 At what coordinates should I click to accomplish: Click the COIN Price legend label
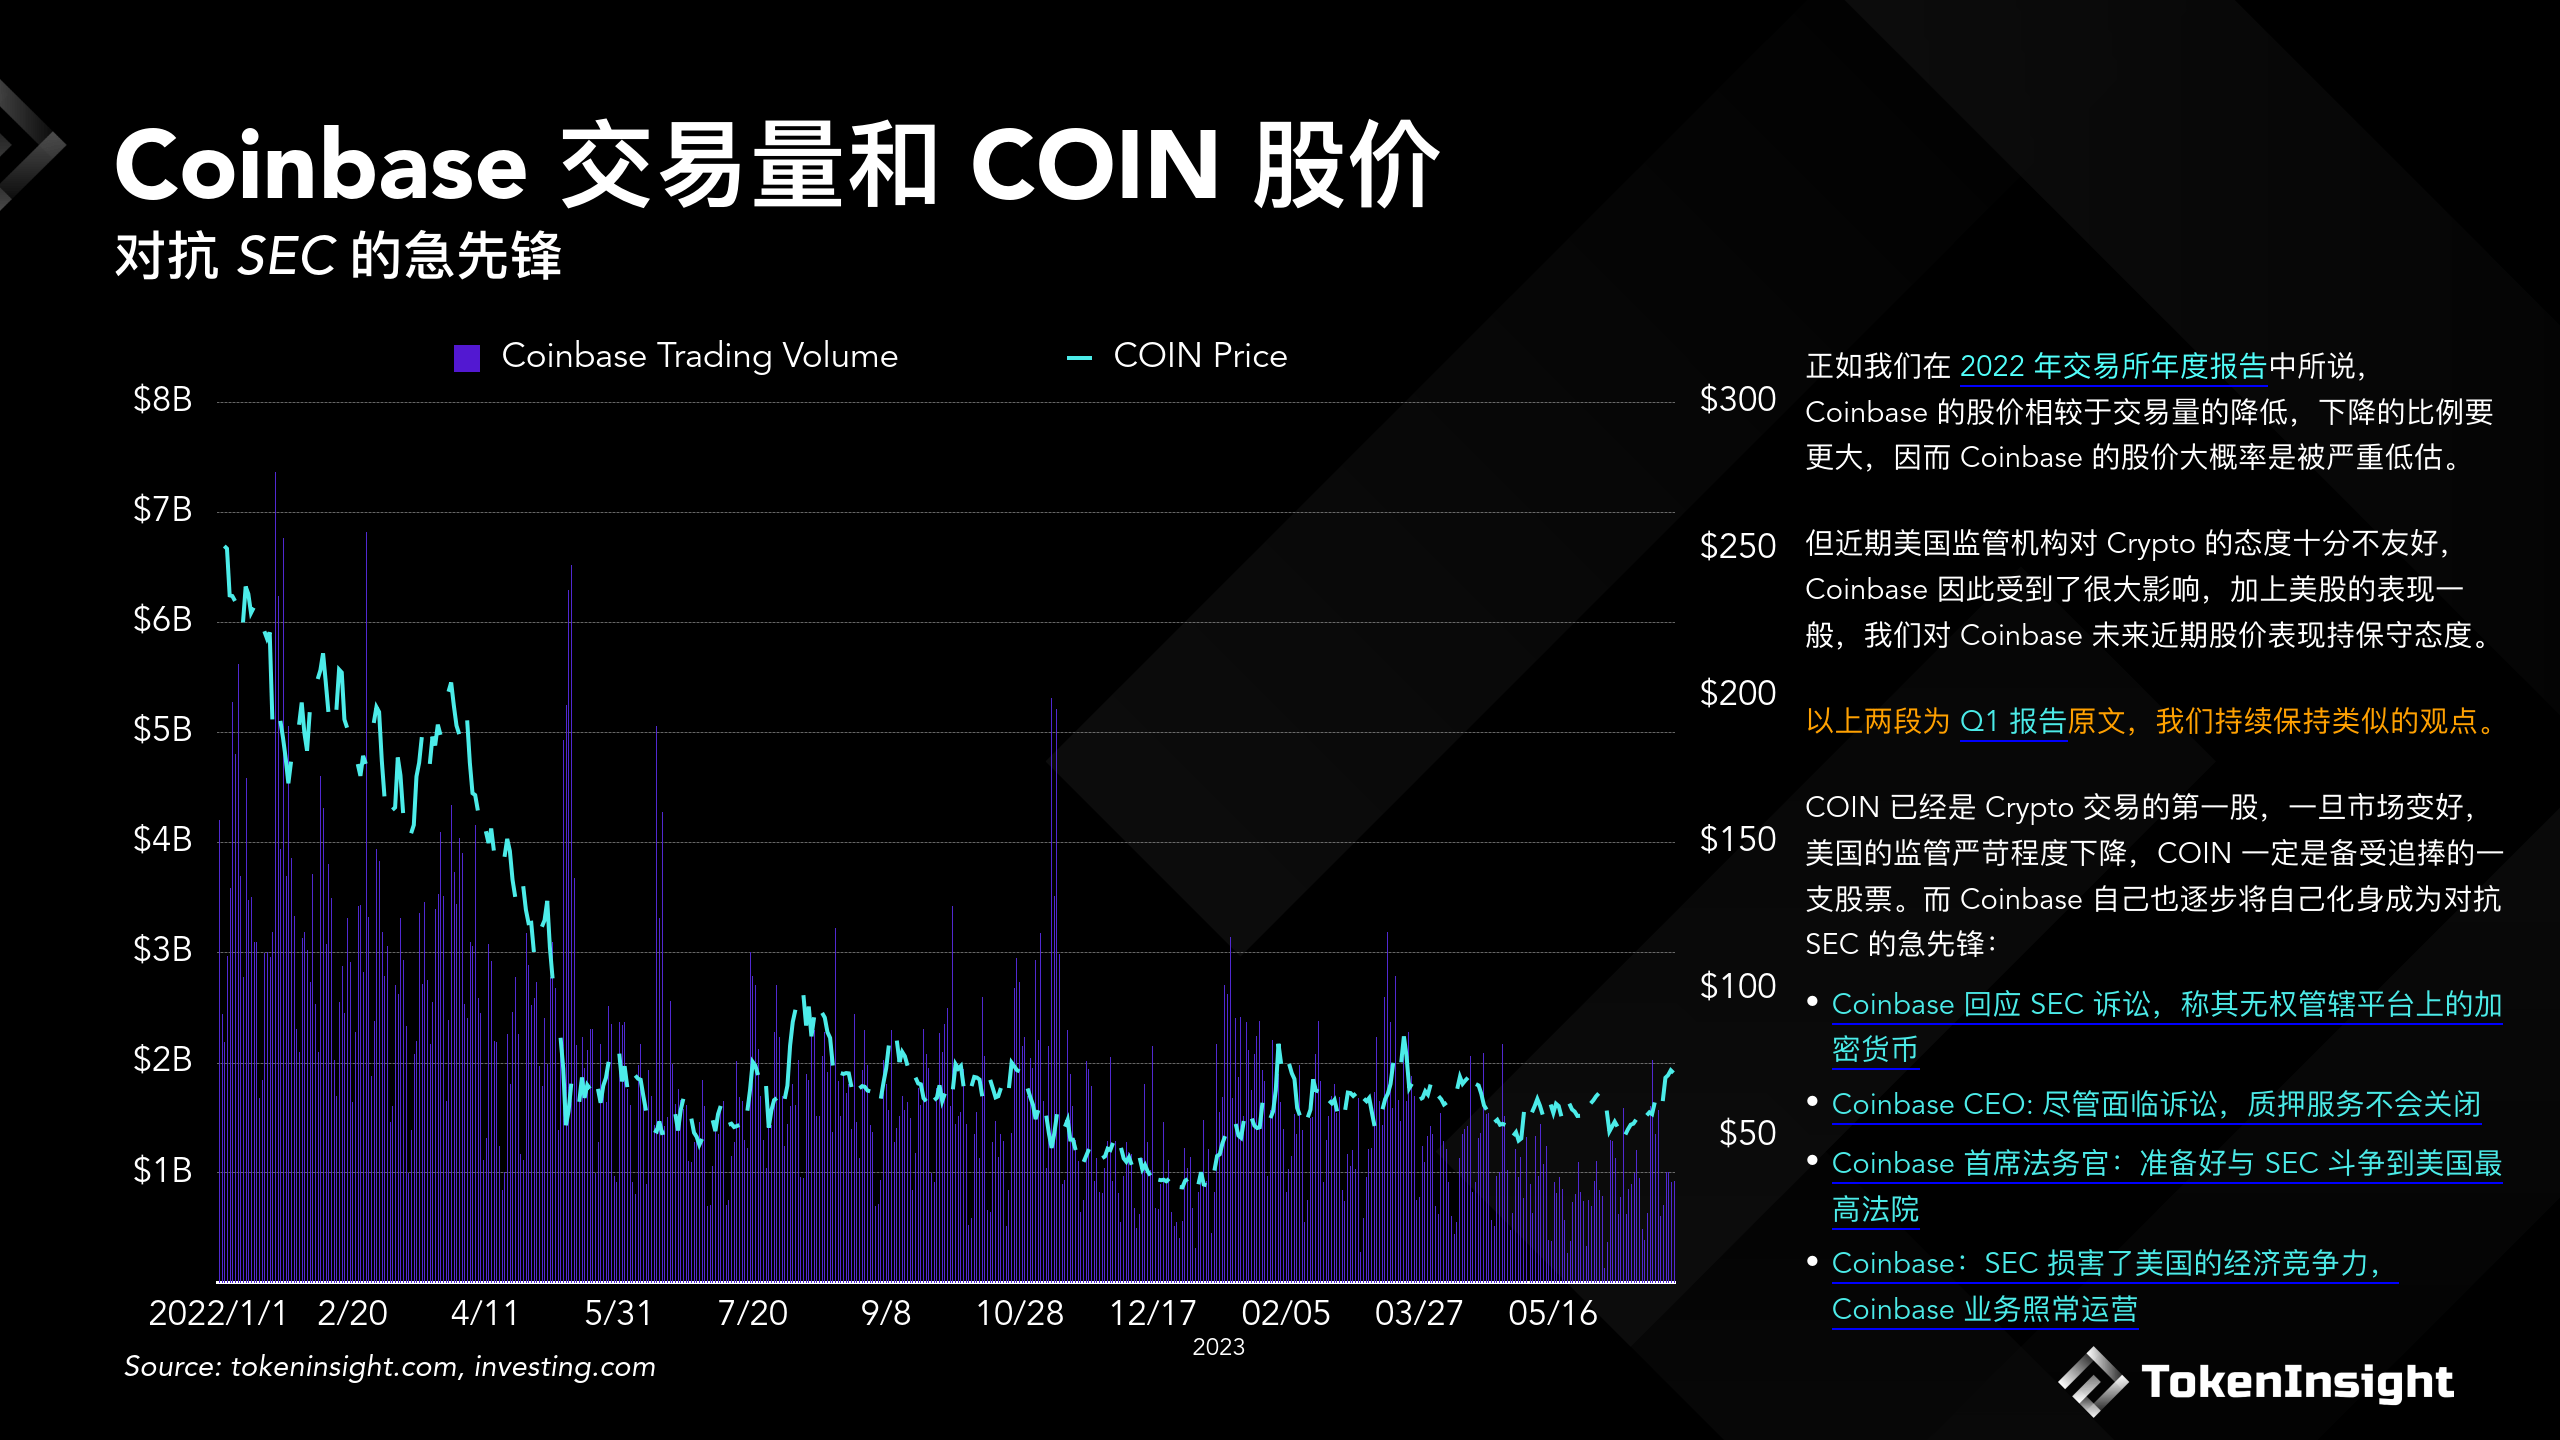click(x=1200, y=356)
